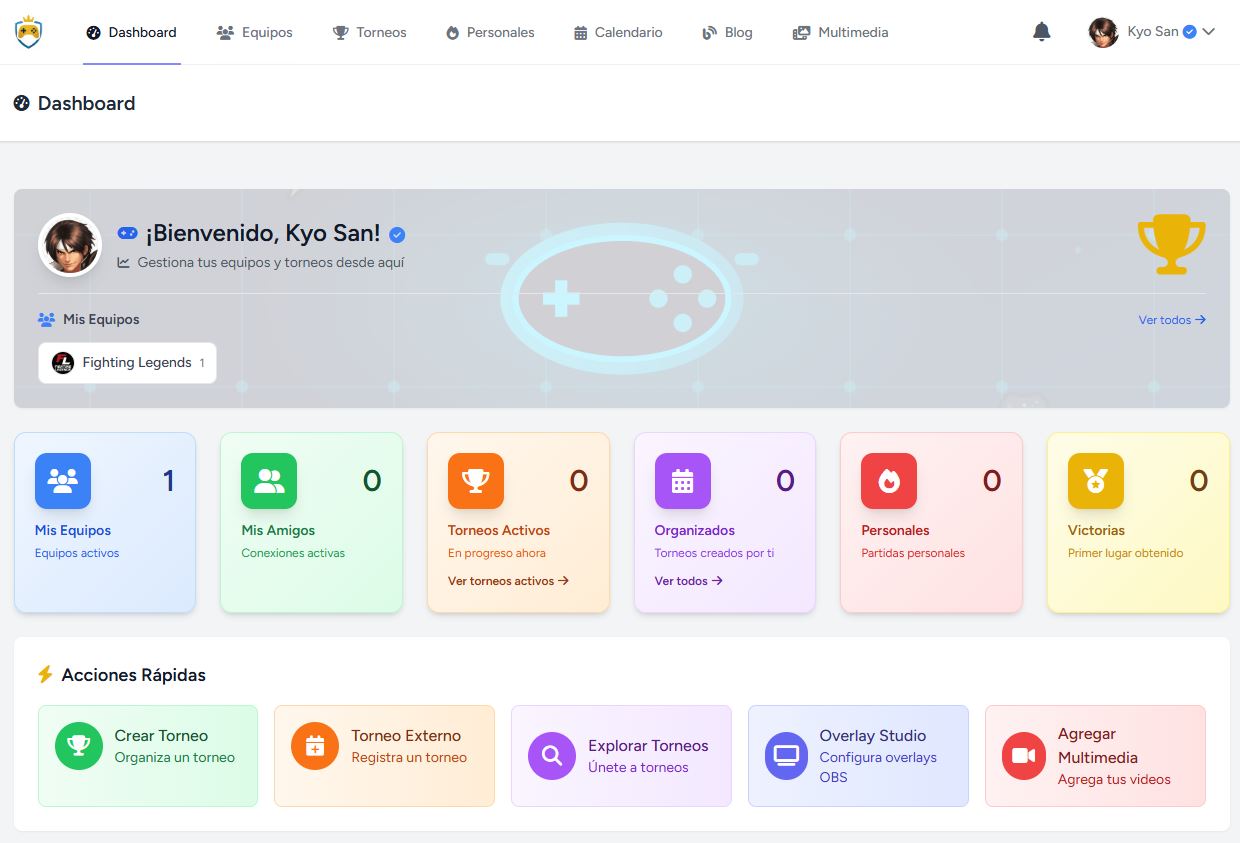Image resolution: width=1240 pixels, height=843 pixels.
Task: Click the gold trophy icon in banner
Action: [1171, 244]
